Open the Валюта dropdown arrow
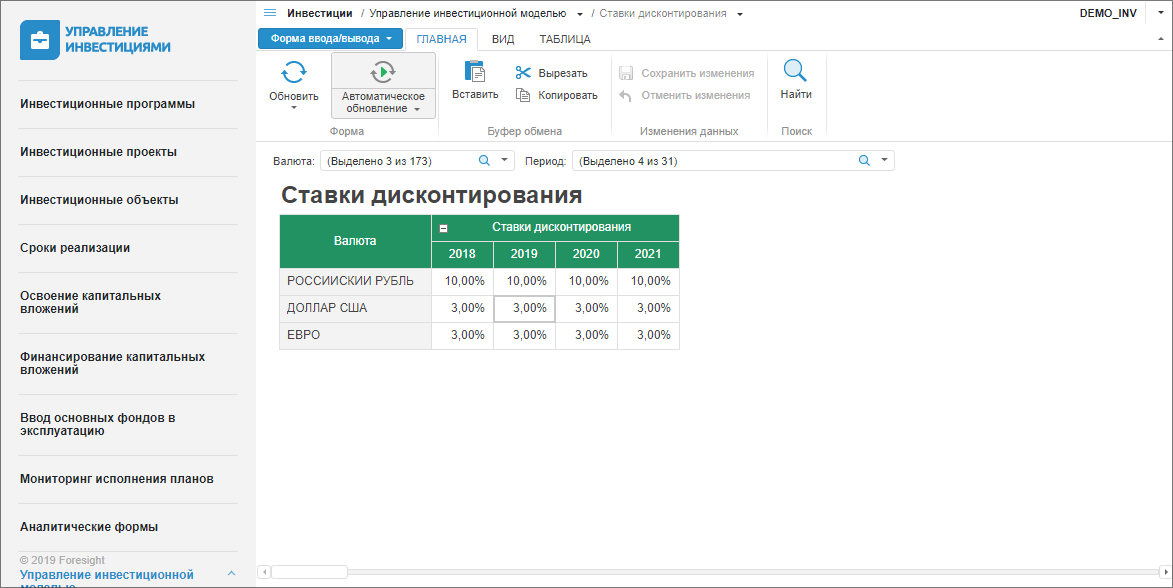Viewport: 1173px width, 588px height. pyautogui.click(x=504, y=160)
